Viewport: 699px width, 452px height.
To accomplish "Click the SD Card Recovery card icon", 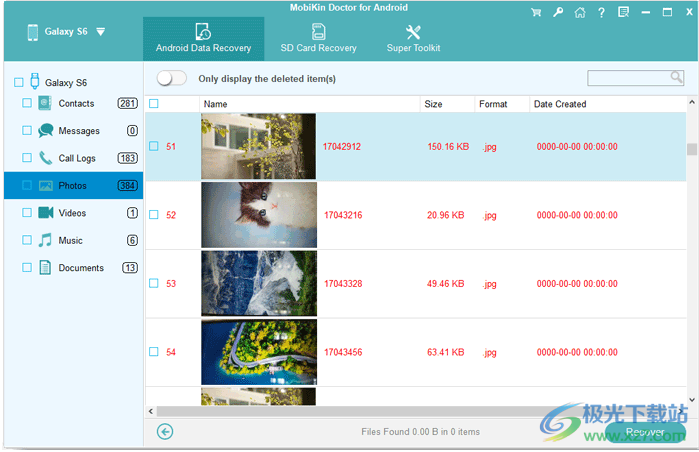I will (x=318, y=32).
